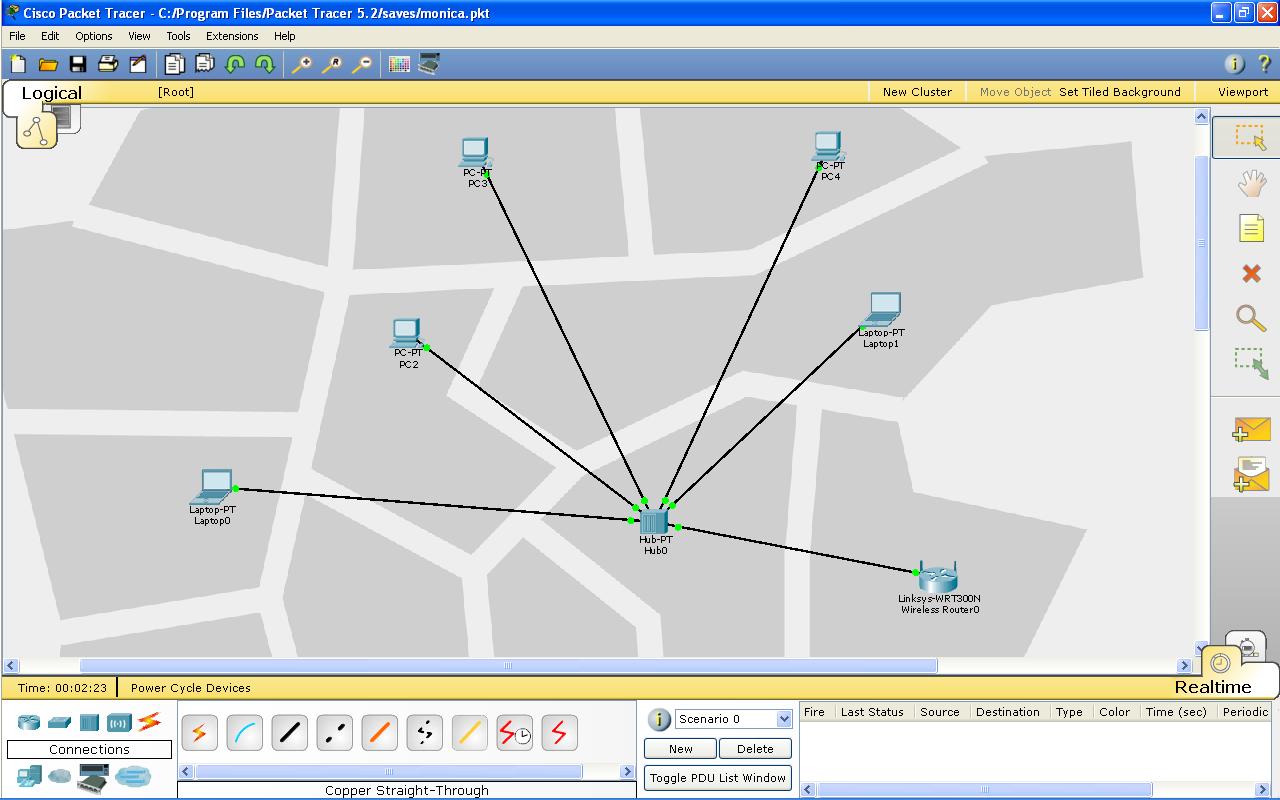Pick the Place Note tool
Image resolution: width=1280 pixels, height=800 pixels.
1251,228
